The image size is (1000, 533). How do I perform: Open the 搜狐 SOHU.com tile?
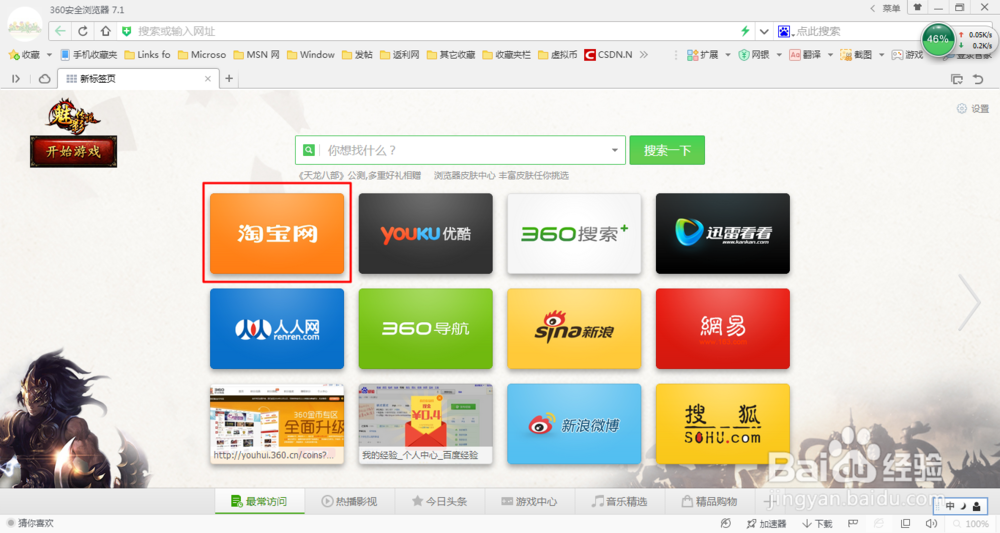click(x=723, y=424)
